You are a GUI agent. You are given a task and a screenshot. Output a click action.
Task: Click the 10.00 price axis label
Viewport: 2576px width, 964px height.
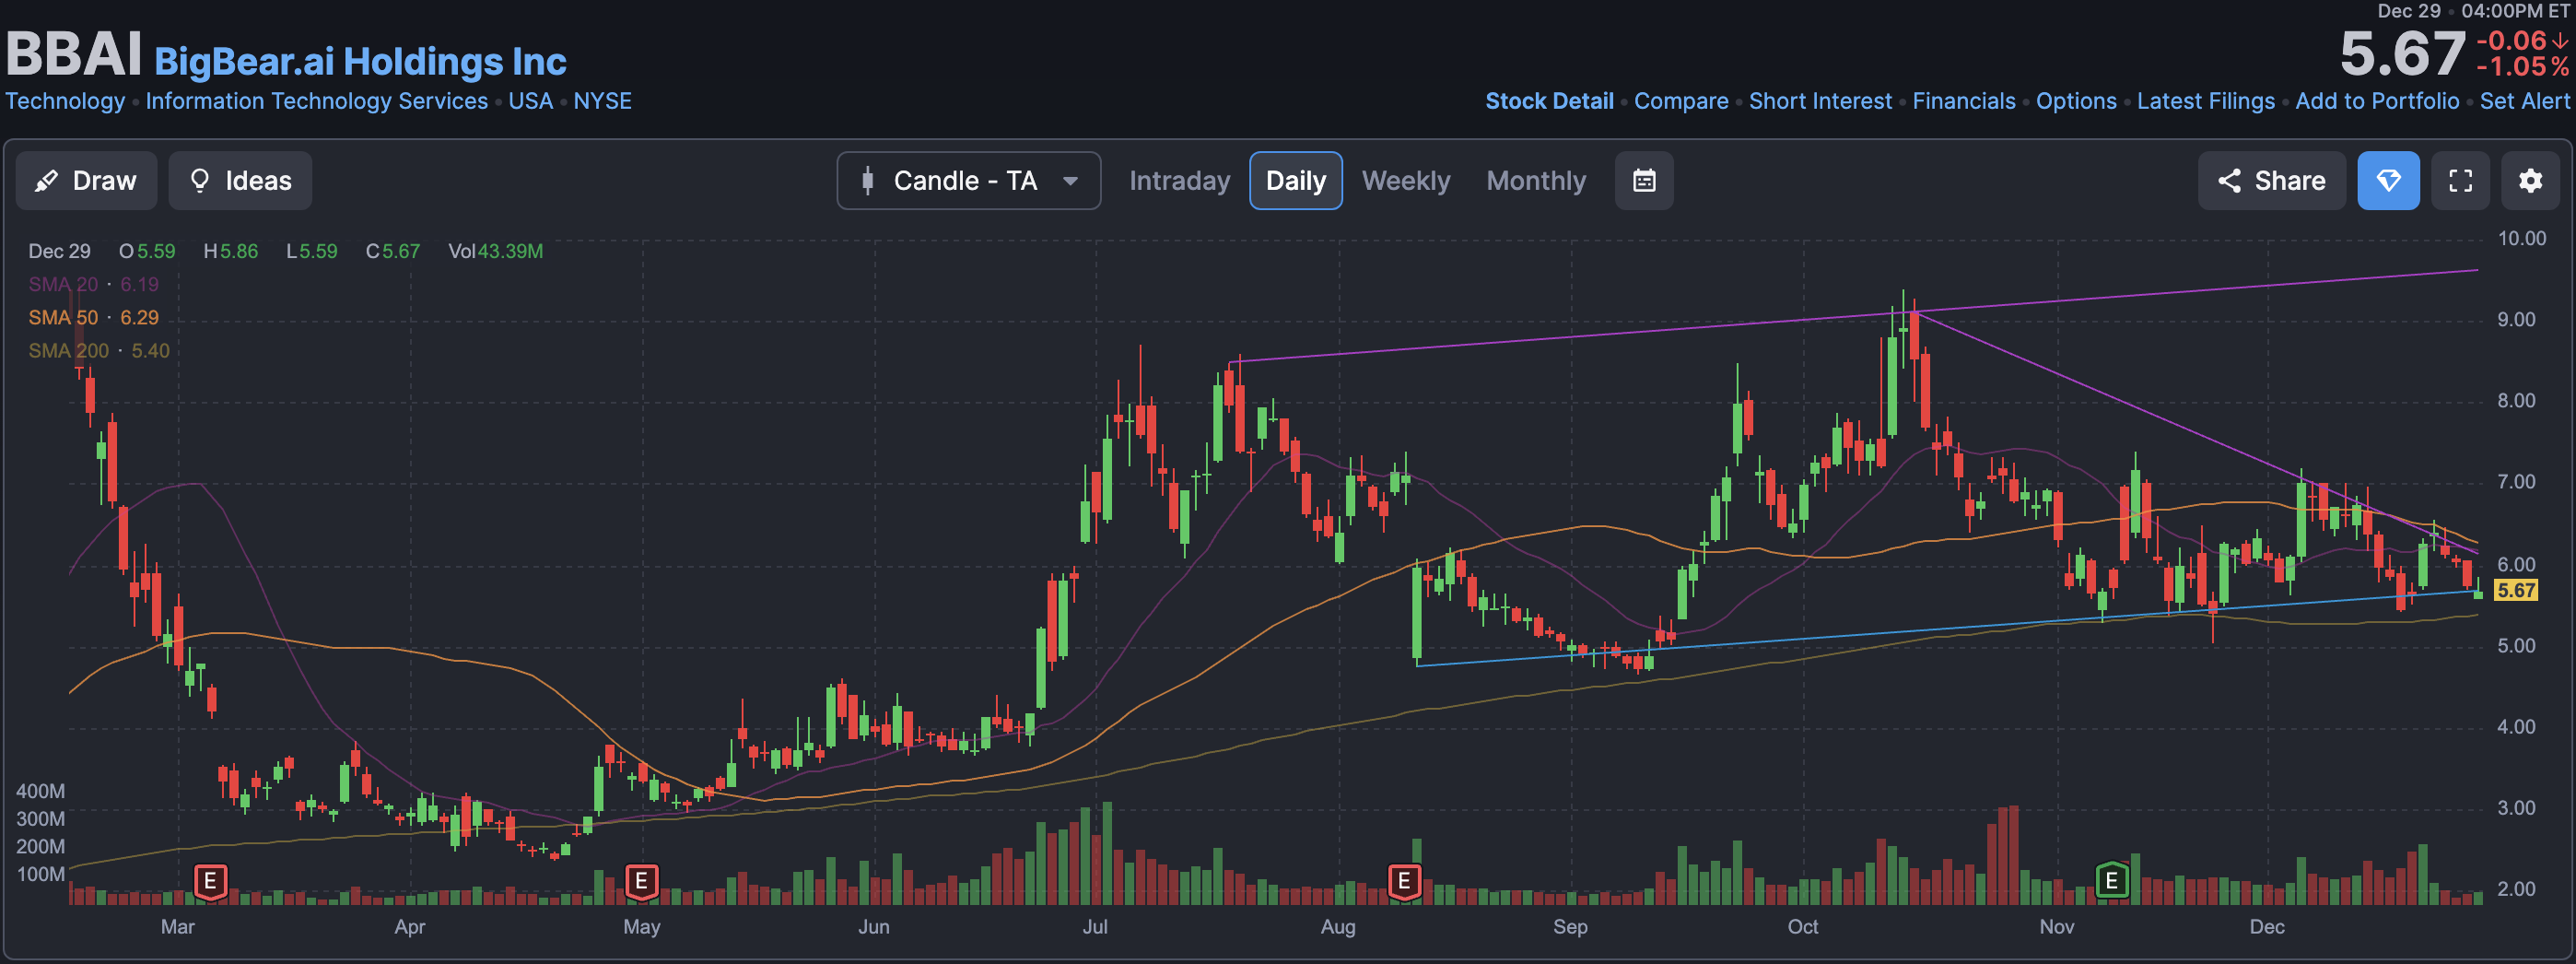point(2521,238)
